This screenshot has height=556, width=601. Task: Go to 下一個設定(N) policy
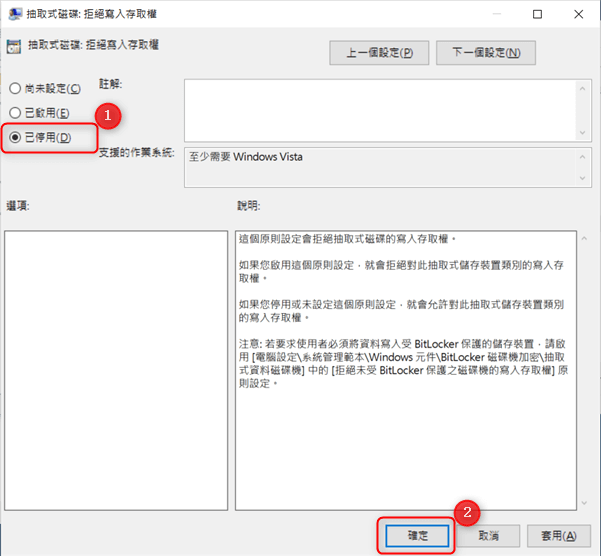(x=486, y=52)
